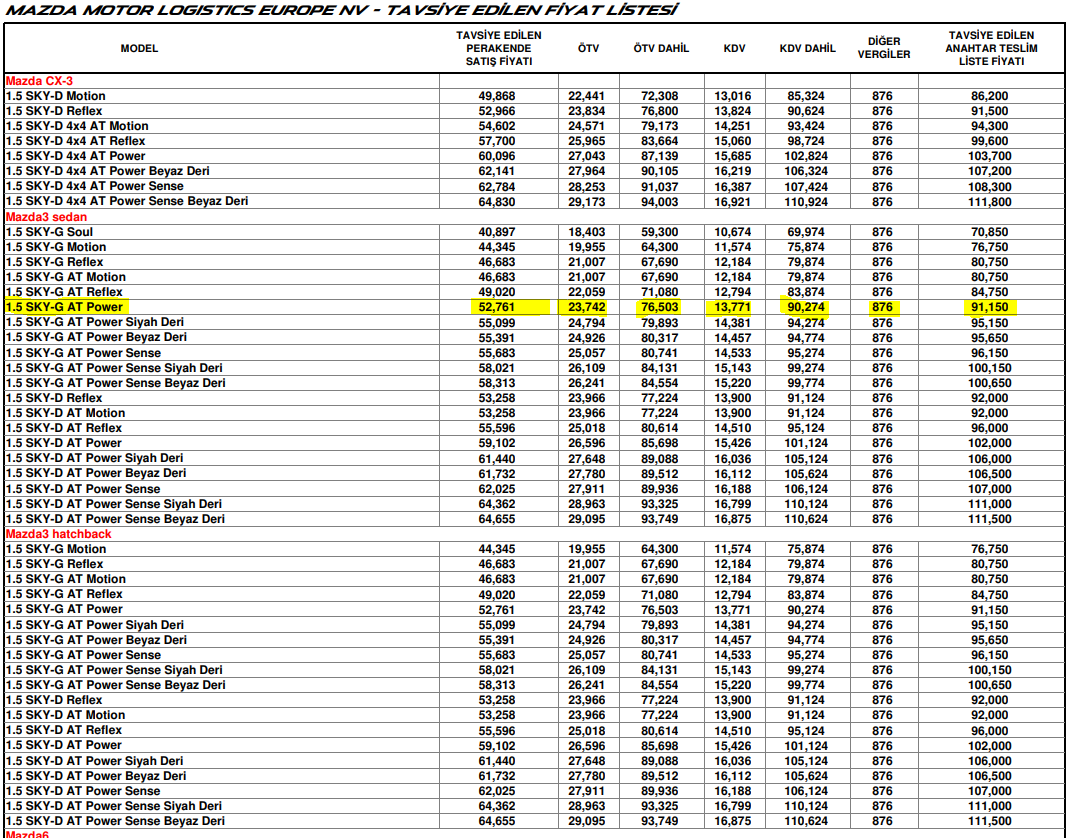Click the KDV DAHİL value 69,974
The height and width of the screenshot is (838, 1075).
[x=806, y=232]
